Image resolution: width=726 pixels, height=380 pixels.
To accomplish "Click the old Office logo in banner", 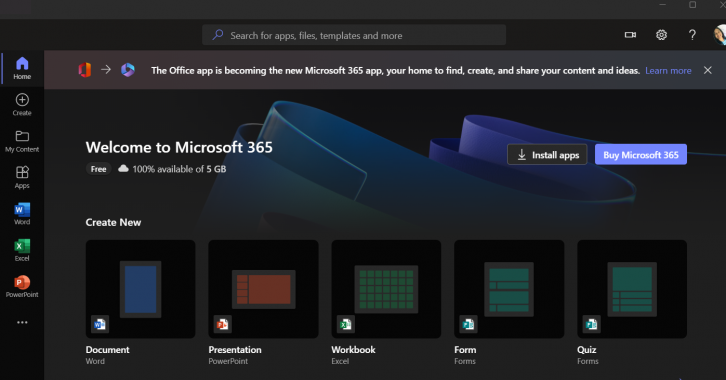I will click(x=85, y=70).
